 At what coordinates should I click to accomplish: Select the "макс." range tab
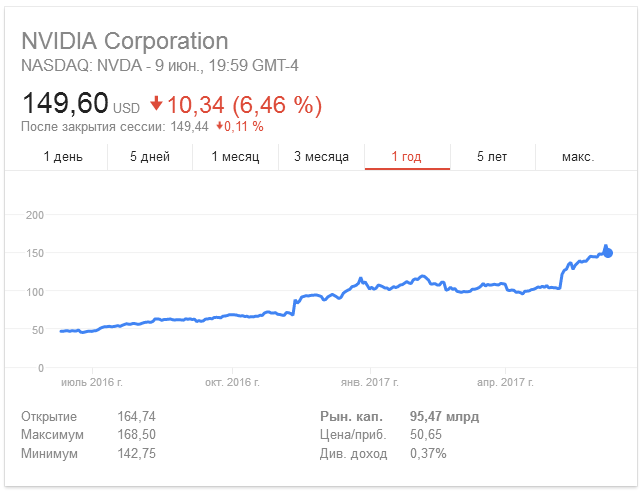point(578,157)
